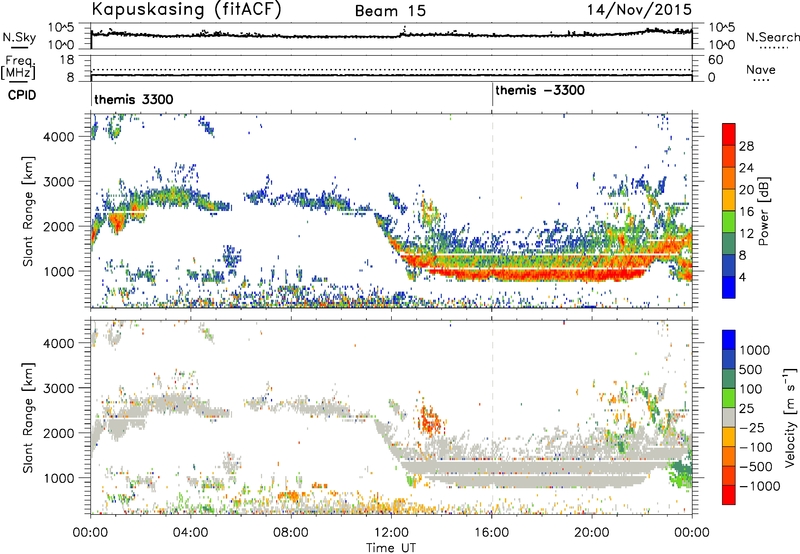Select the Power colorbar tick label '20'
800x554 pixels.
click(x=746, y=190)
